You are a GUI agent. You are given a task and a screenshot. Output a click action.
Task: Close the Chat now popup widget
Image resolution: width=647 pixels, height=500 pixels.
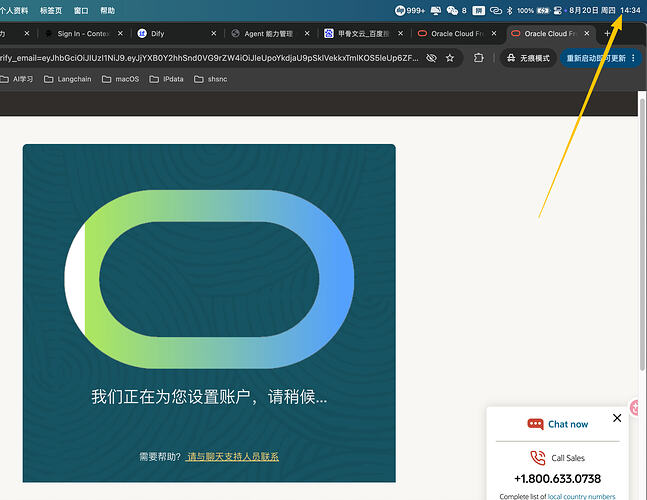[617, 418]
